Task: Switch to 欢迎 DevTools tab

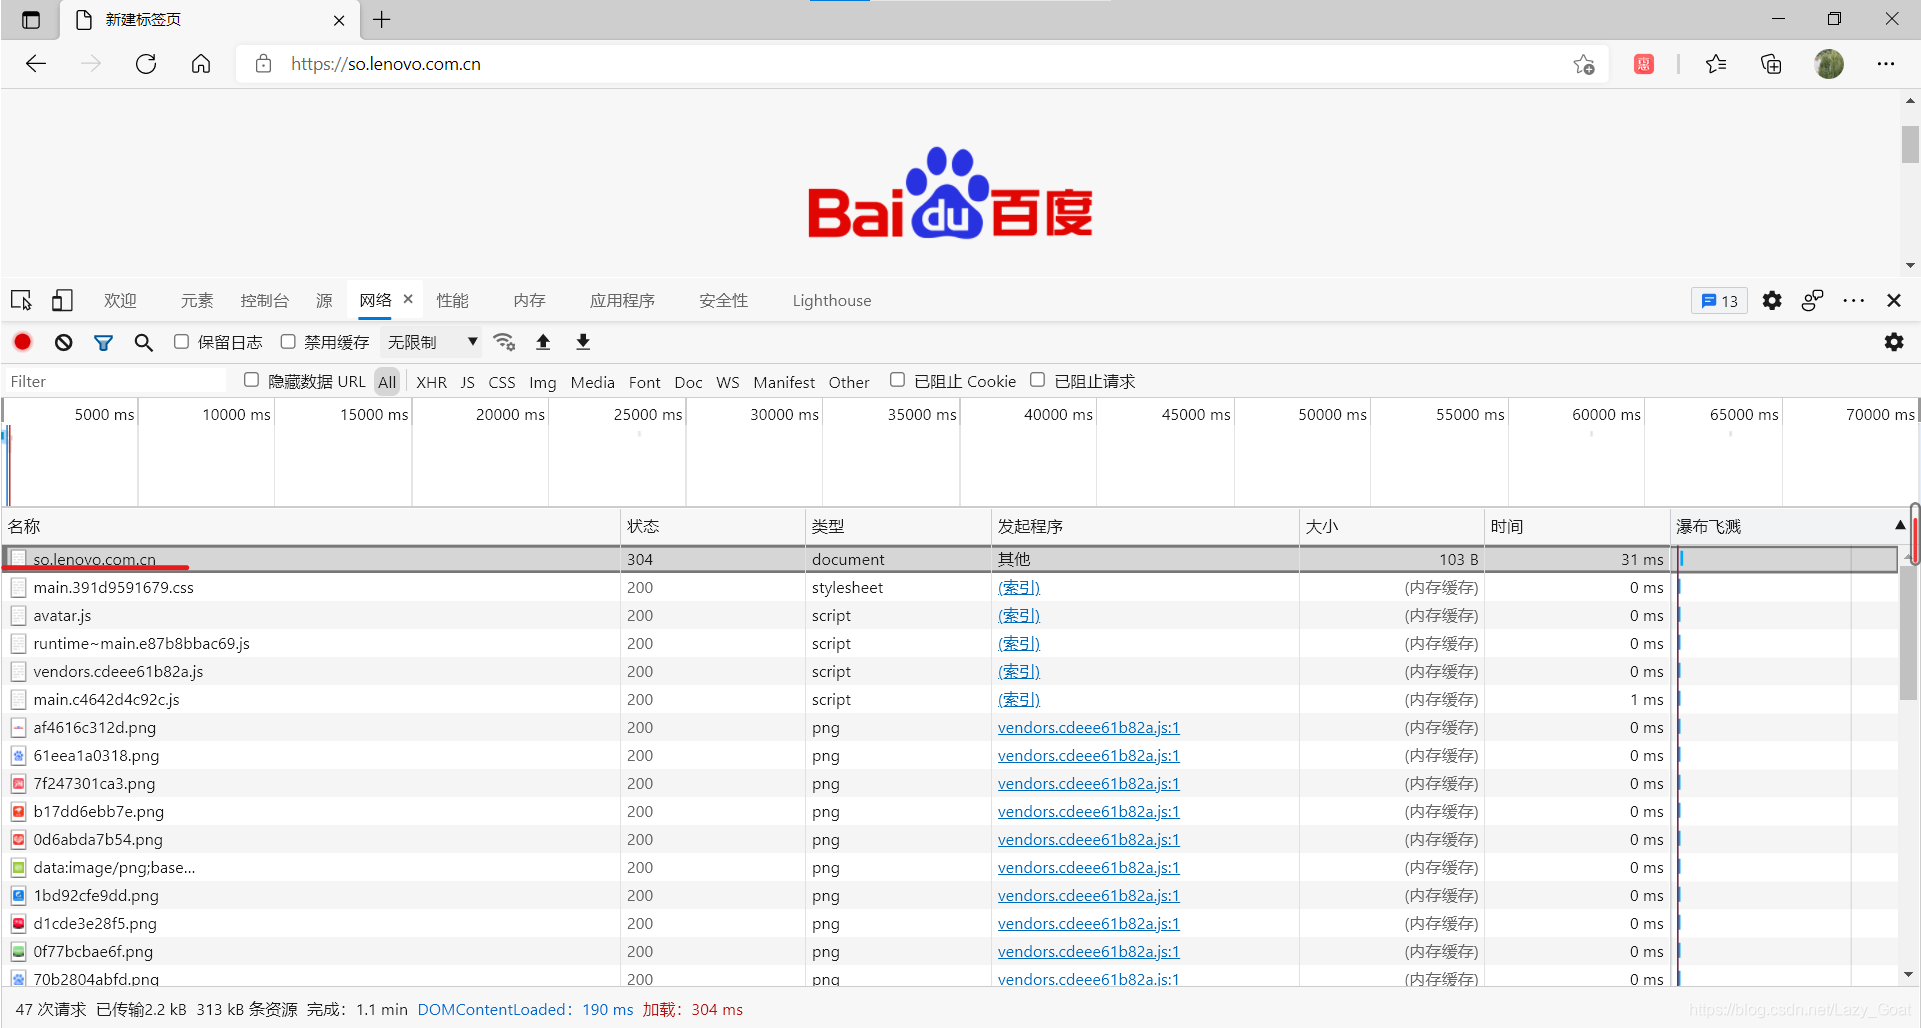Action: coord(120,300)
